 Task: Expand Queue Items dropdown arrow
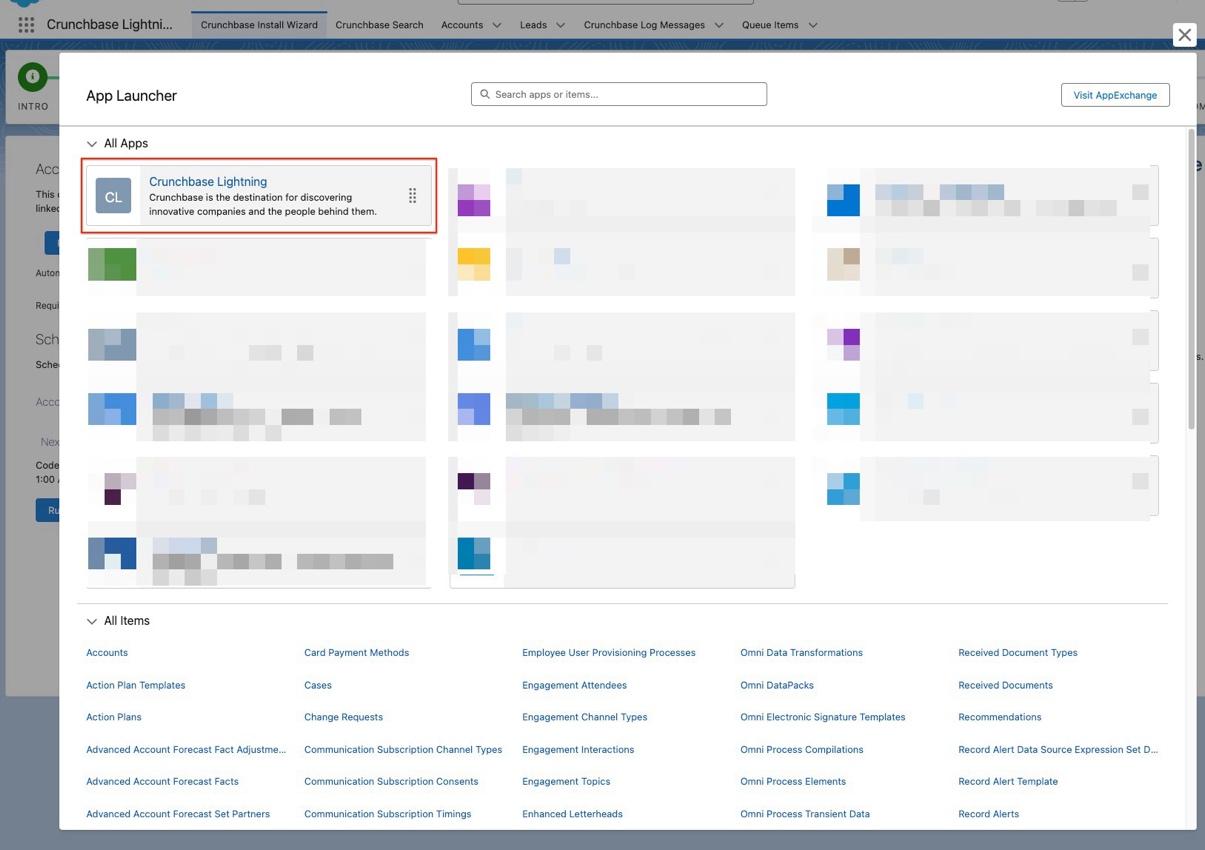(813, 25)
